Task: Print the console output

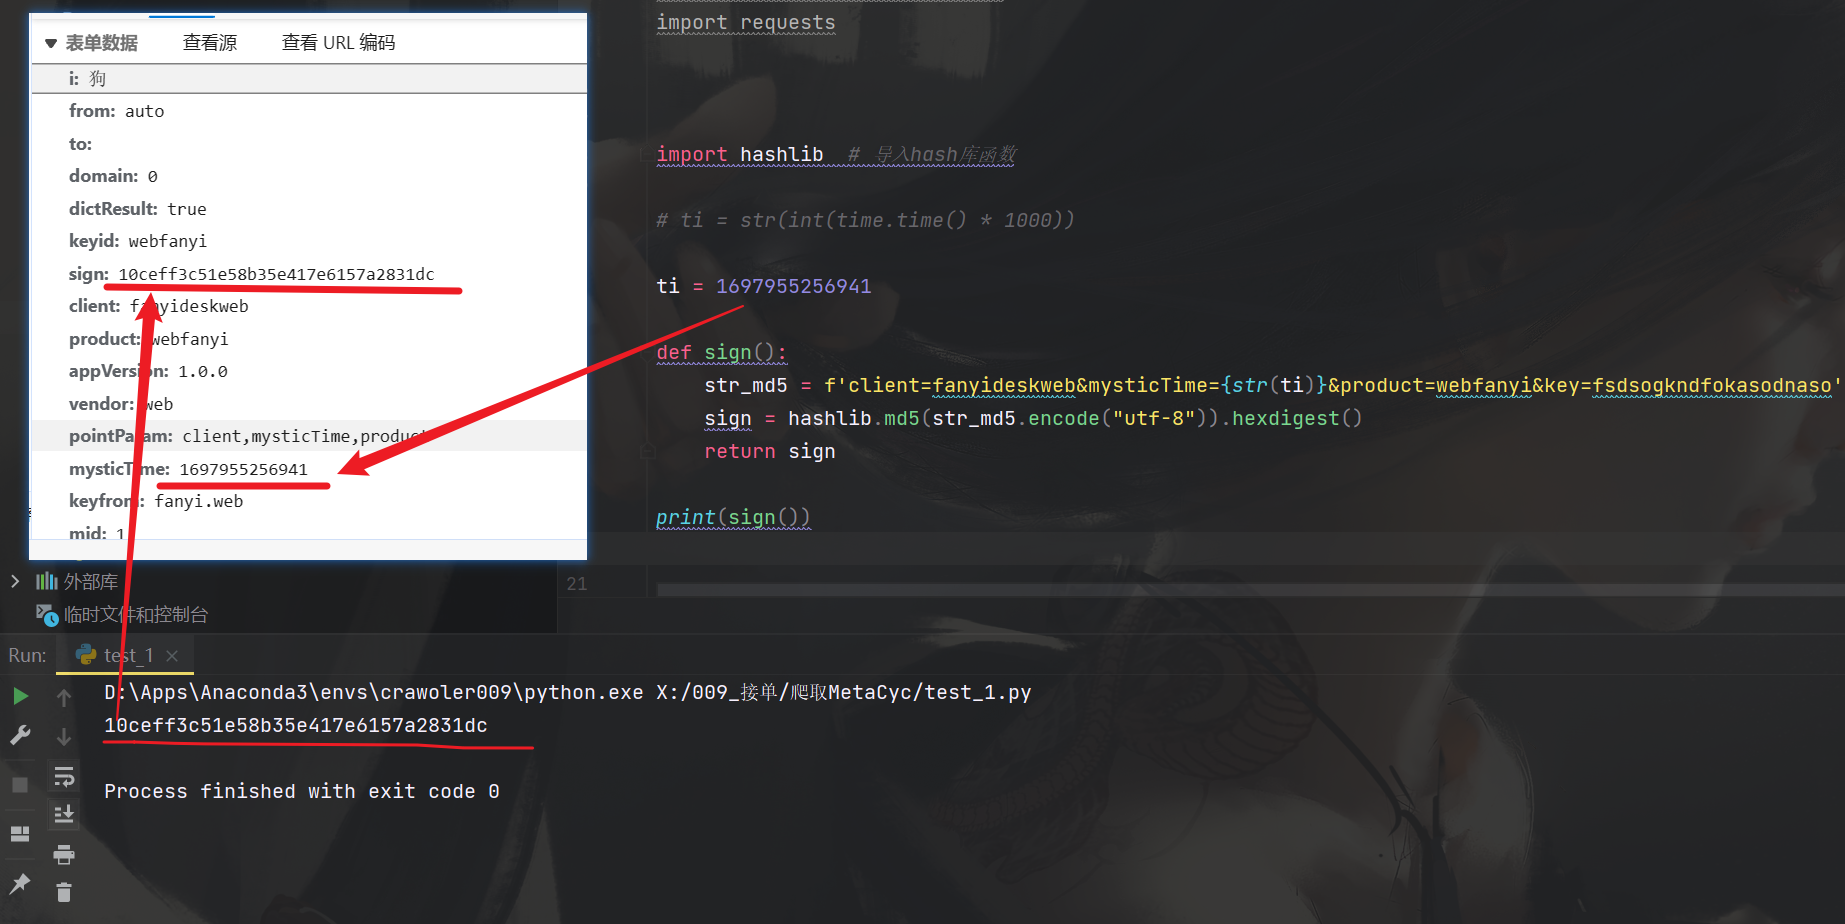Action: 64,854
